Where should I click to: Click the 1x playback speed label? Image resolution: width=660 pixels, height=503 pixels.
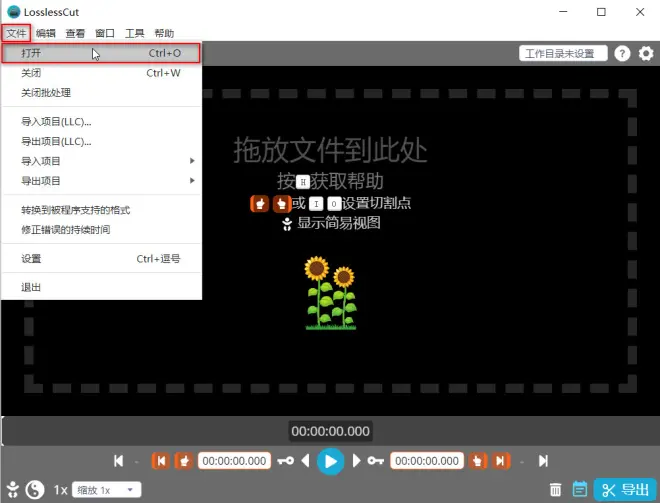coord(60,490)
